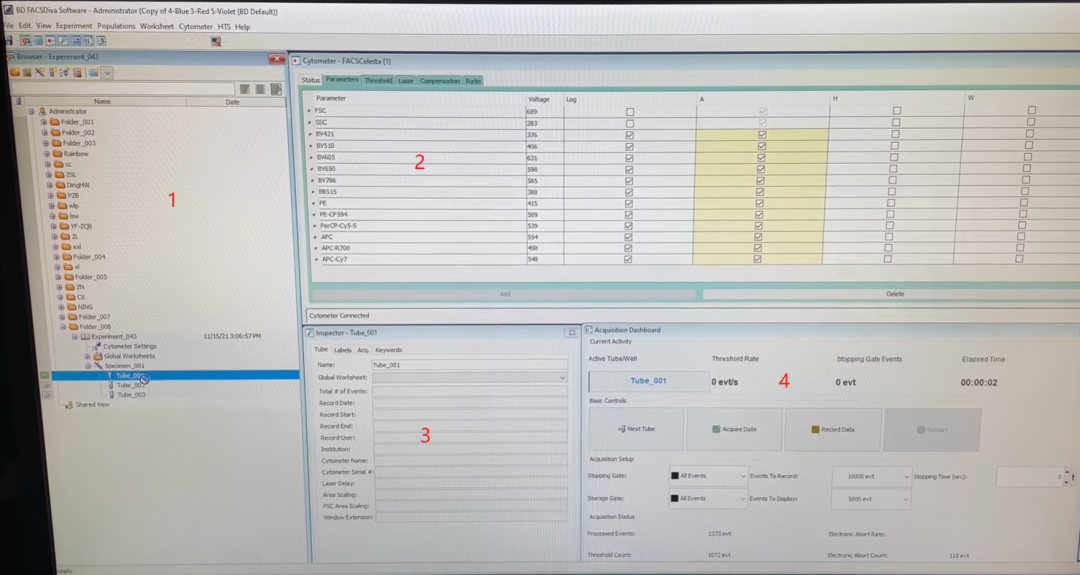The height and width of the screenshot is (575, 1080).
Task: Click the last icon right of Browser search field
Action: [x=276, y=89]
